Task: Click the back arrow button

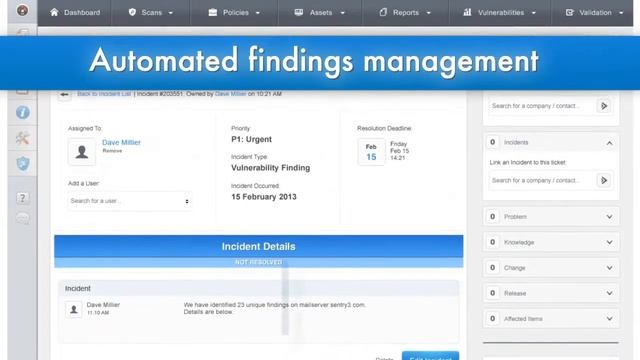Action: coord(64,94)
